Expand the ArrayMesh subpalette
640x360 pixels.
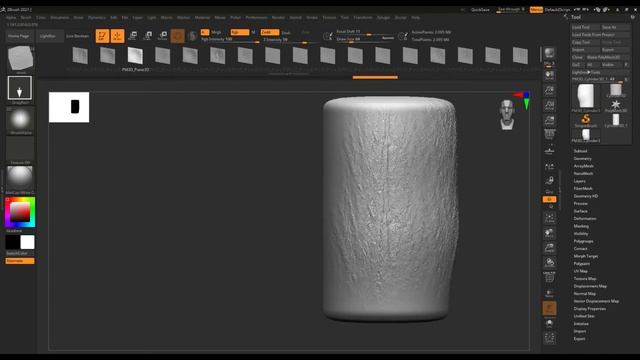584,166
